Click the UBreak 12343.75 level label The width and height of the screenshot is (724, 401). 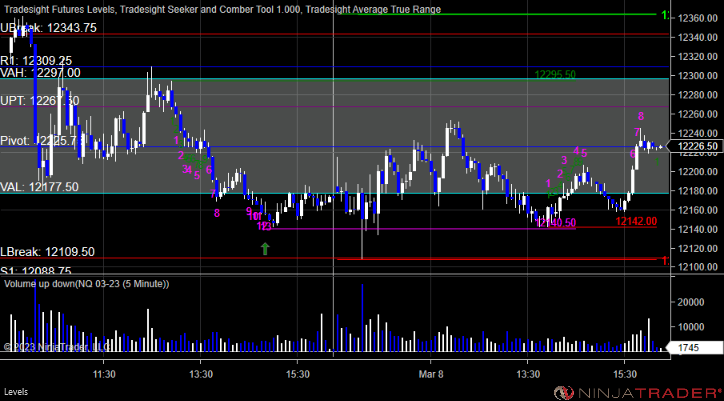click(48, 28)
